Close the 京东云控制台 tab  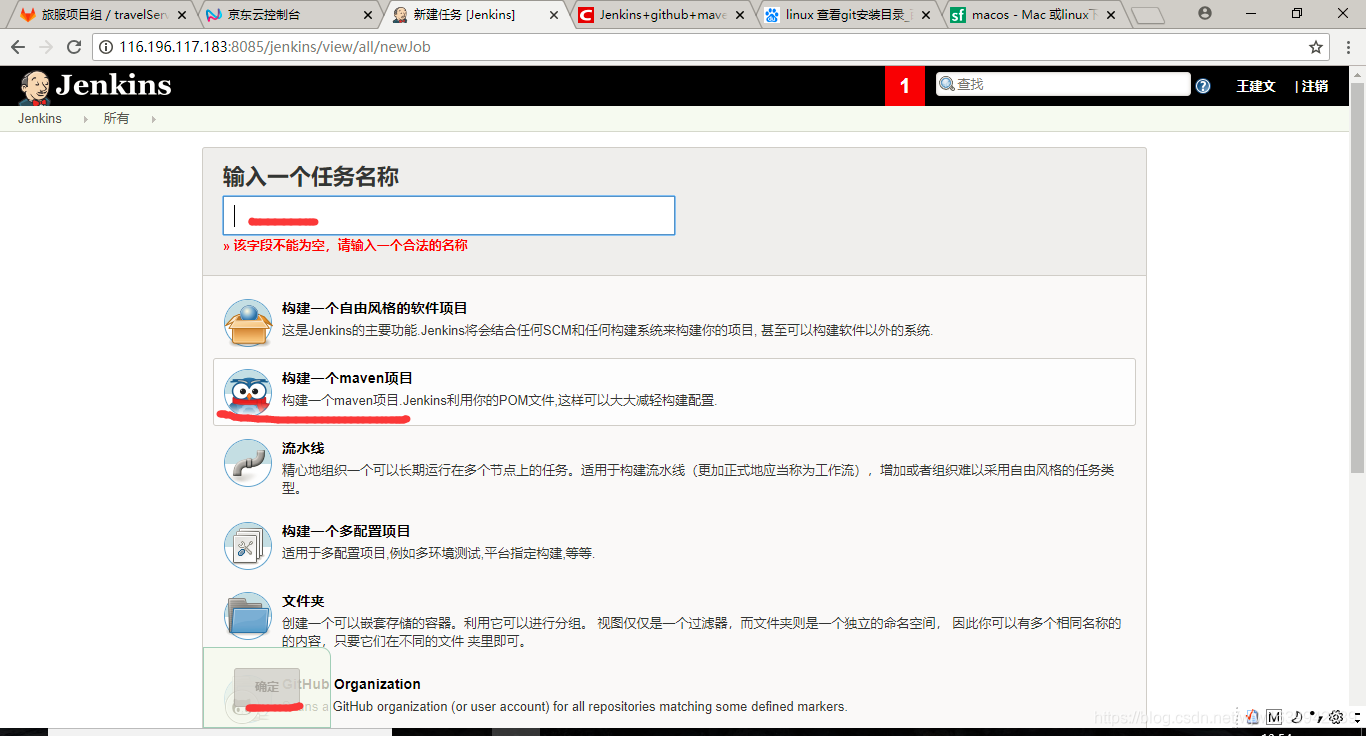(x=366, y=15)
